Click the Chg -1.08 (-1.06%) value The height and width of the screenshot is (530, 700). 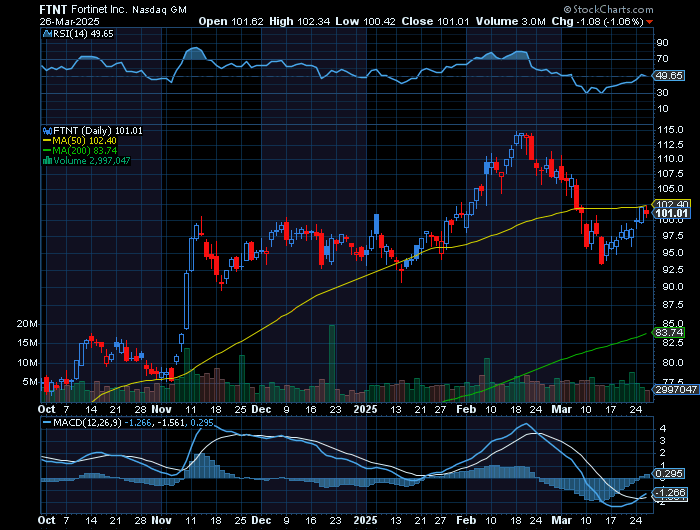597,21
